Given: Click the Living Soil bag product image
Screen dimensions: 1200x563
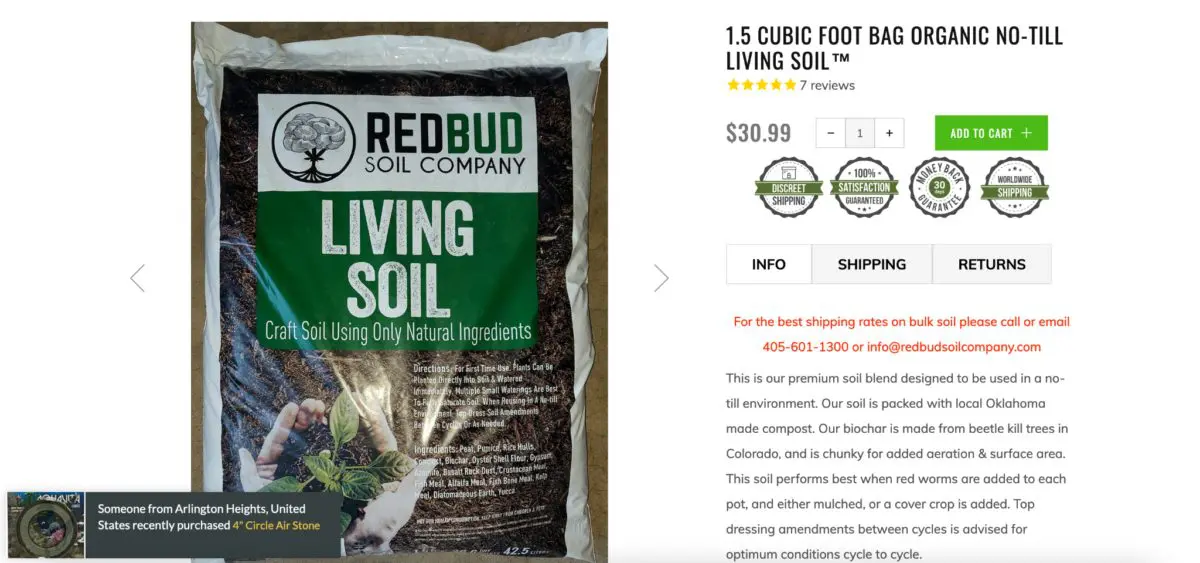Looking at the screenshot, I should pyautogui.click(x=399, y=292).
